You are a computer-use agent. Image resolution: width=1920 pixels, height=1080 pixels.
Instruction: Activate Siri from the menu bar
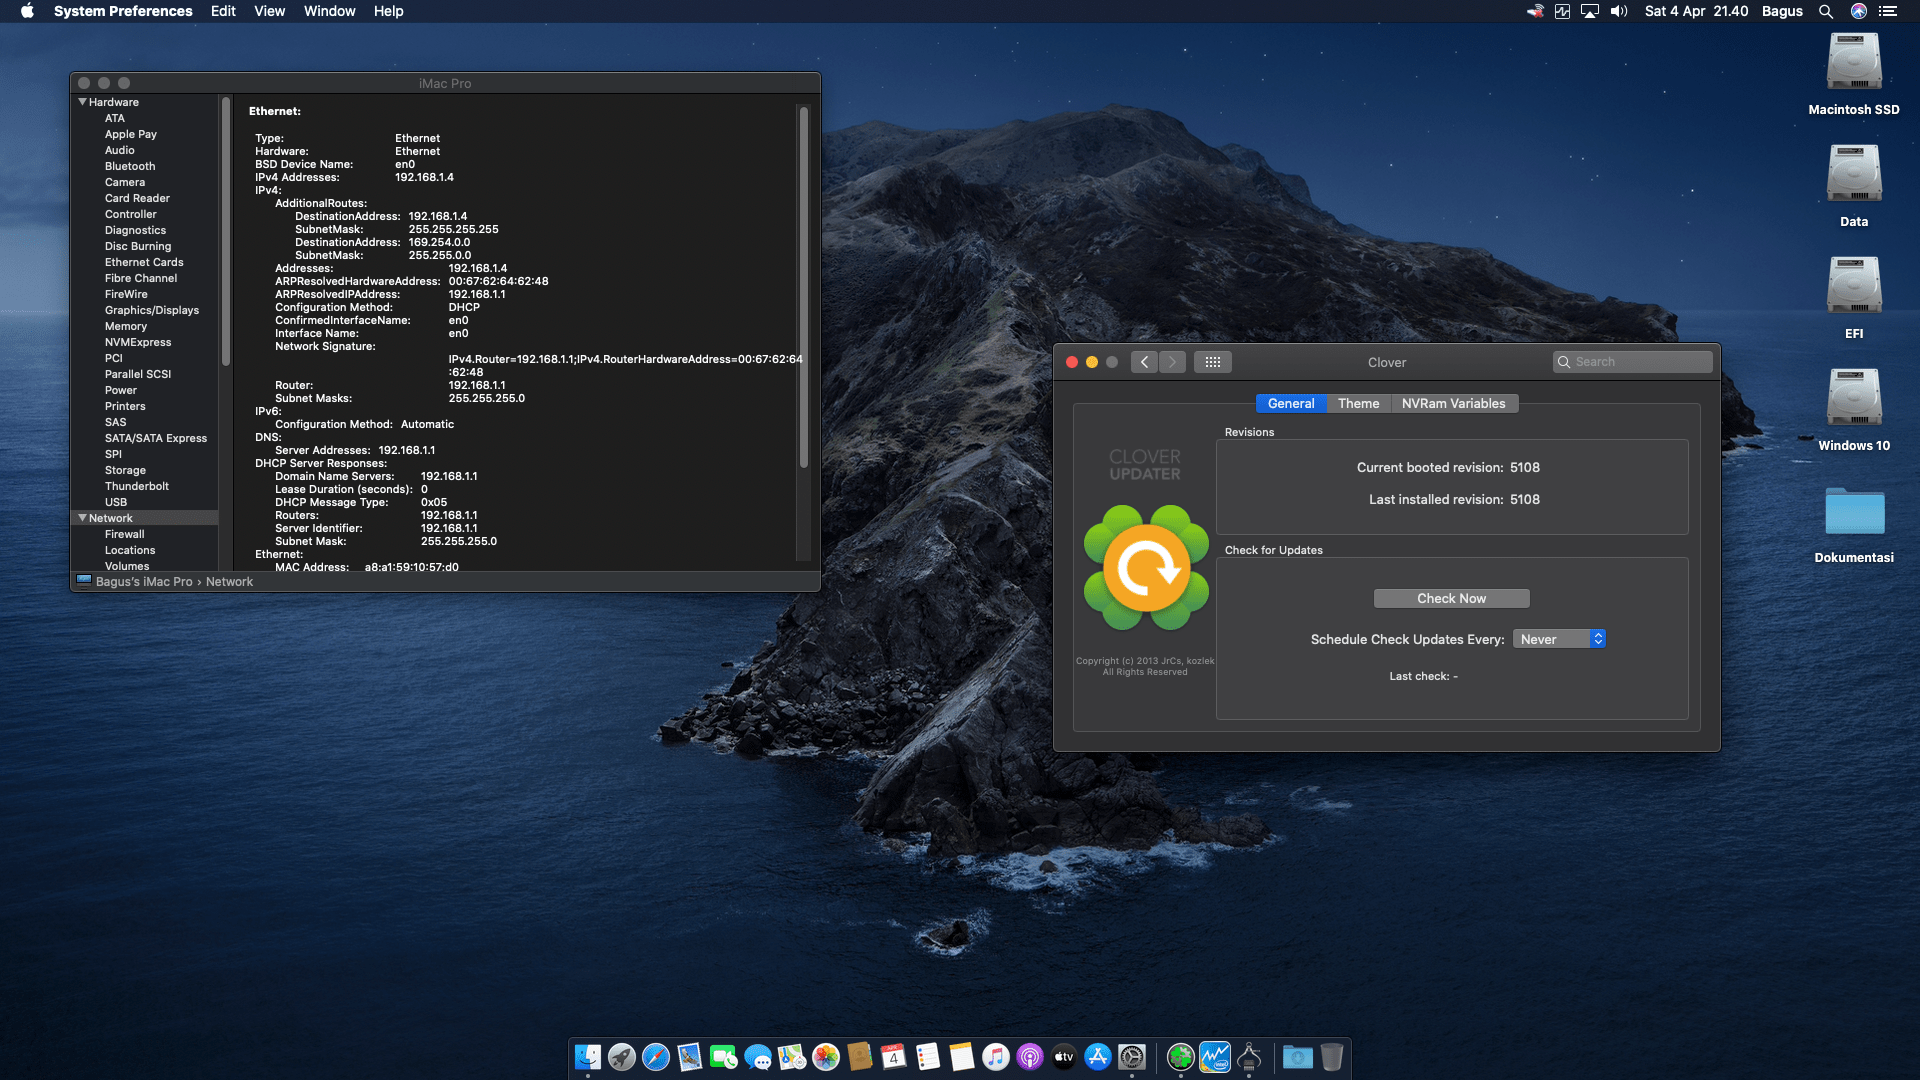[x=1859, y=11]
